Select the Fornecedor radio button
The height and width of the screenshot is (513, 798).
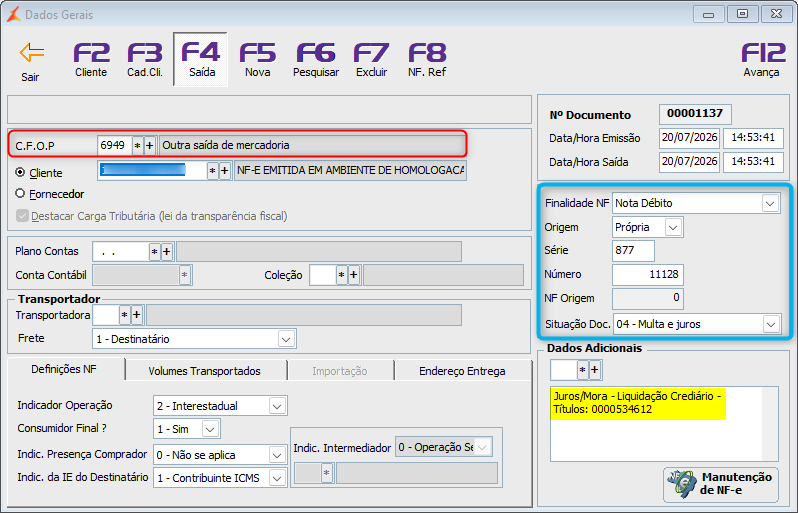click(x=20, y=193)
